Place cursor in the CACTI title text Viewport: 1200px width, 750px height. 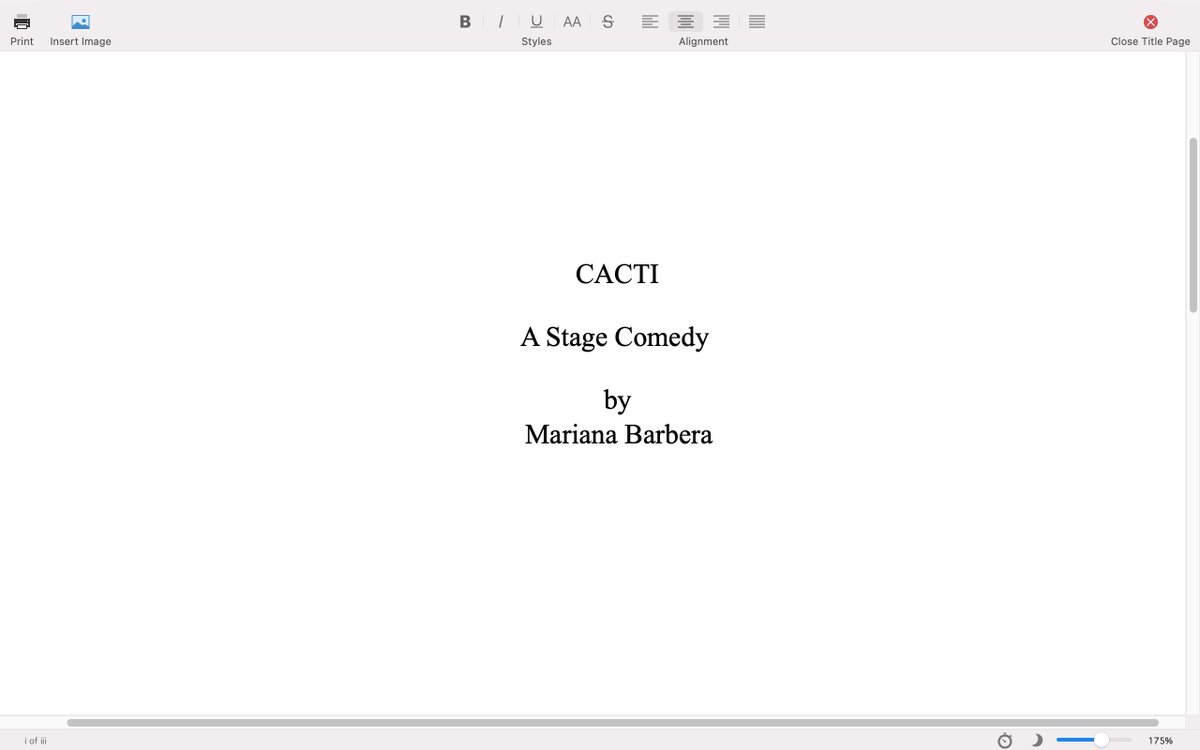coord(616,273)
